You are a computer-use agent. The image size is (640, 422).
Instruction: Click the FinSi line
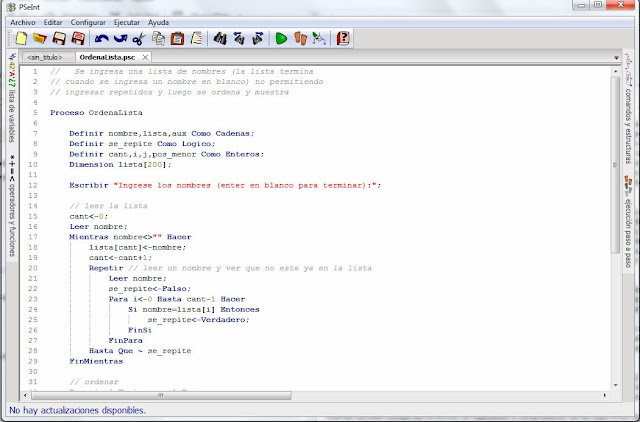pyautogui.click(x=140, y=330)
